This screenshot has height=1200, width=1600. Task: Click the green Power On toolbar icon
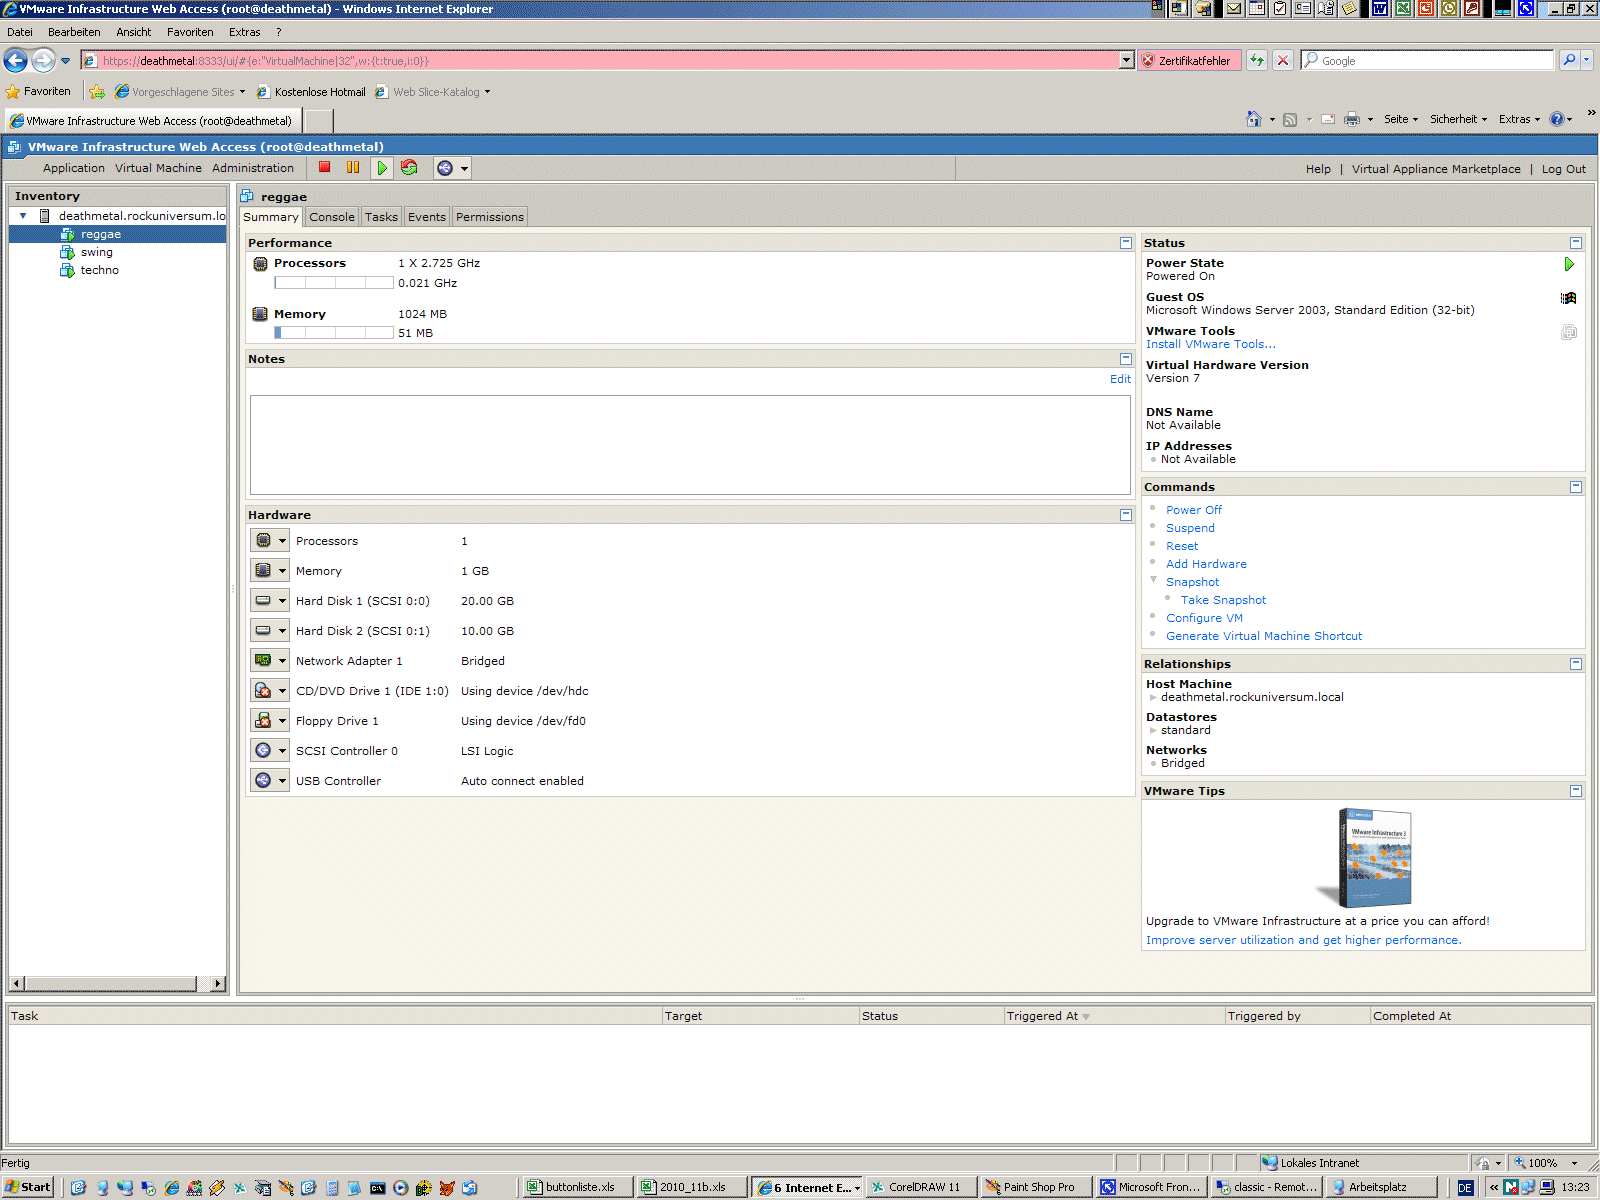click(x=382, y=168)
